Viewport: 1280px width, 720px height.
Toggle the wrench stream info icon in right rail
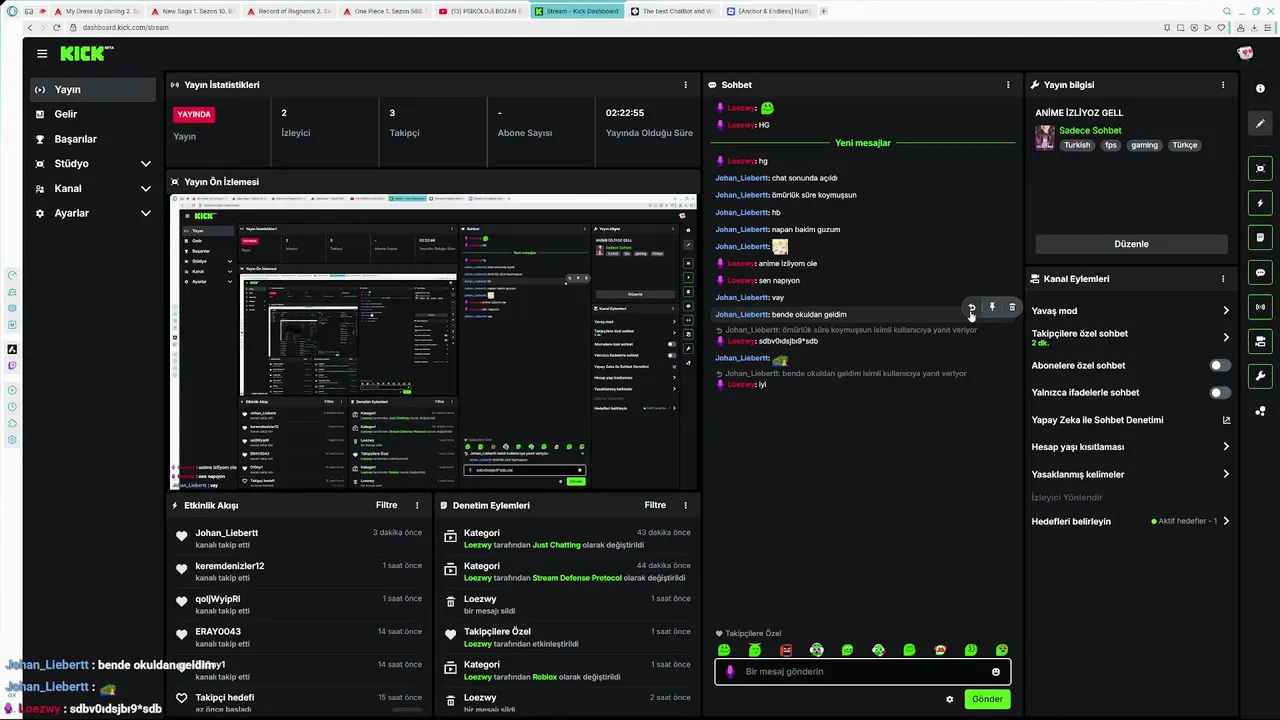(x=1260, y=376)
